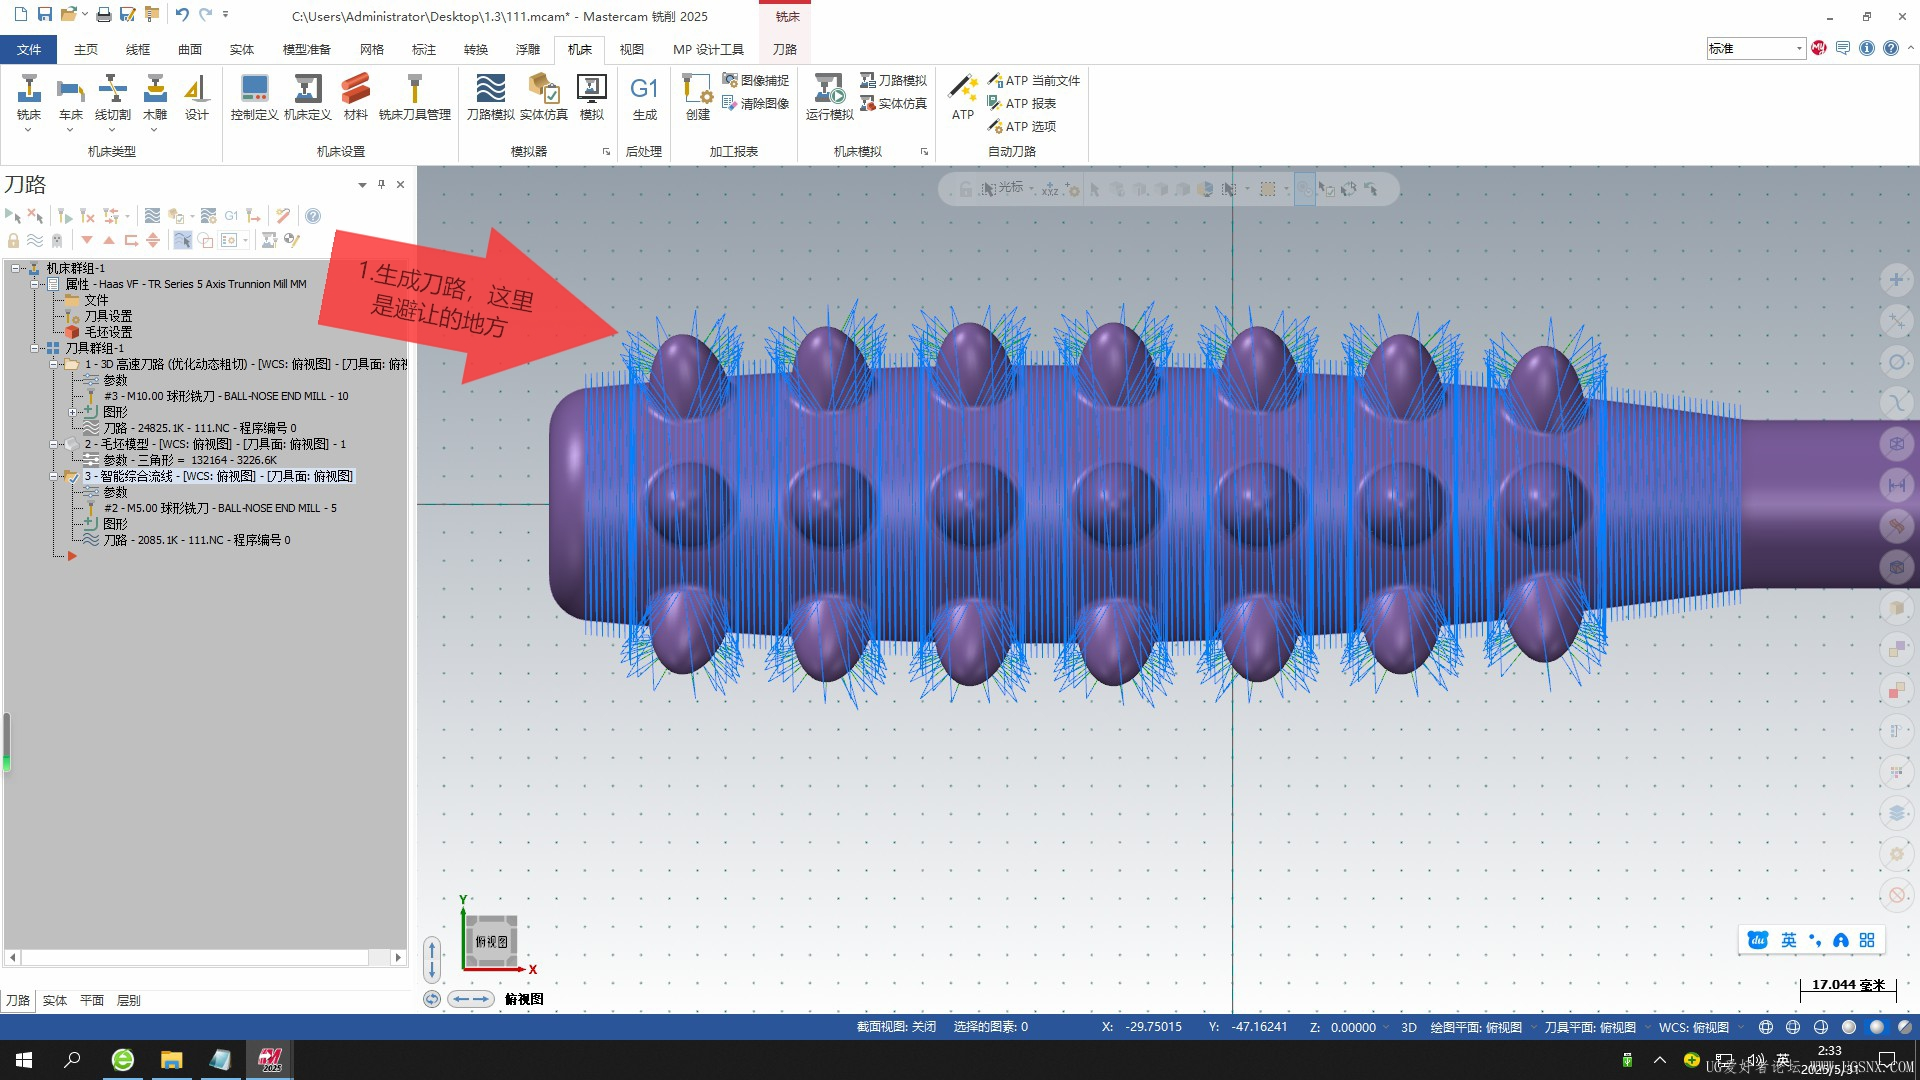Select 毛坯设置 stock setup tree item
The image size is (1920, 1080).
(108, 332)
